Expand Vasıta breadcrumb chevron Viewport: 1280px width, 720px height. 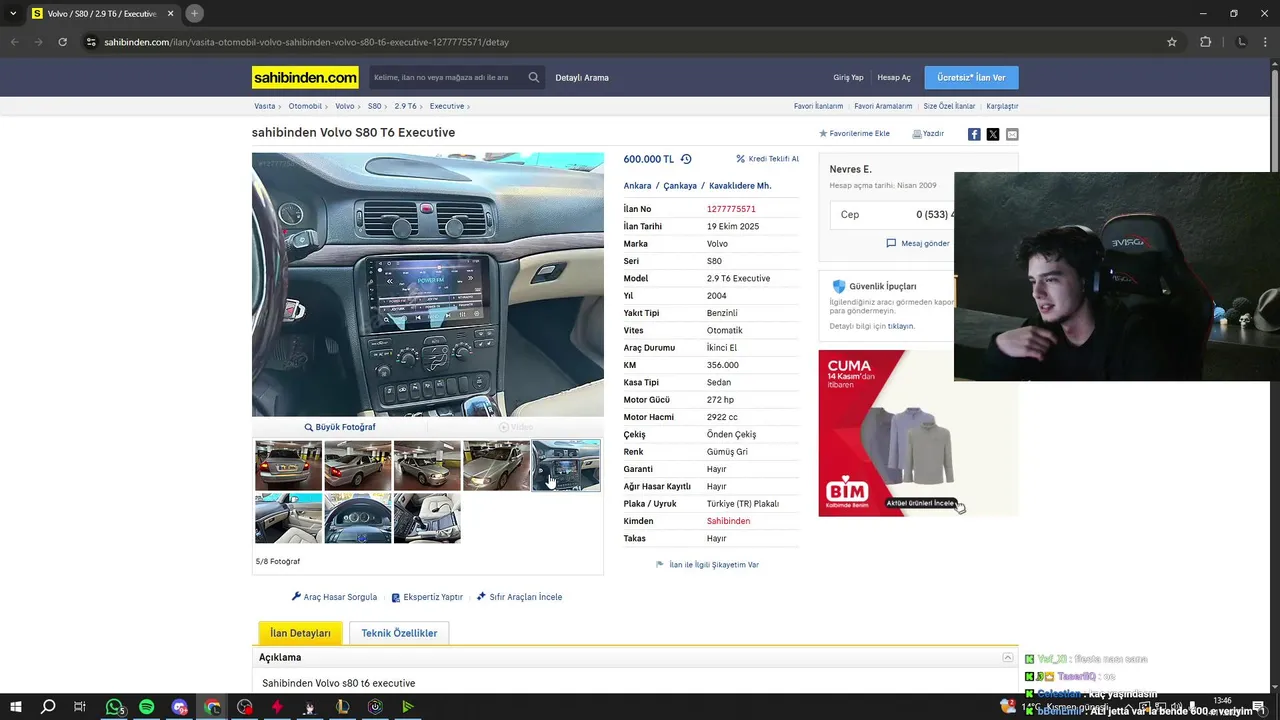280,106
